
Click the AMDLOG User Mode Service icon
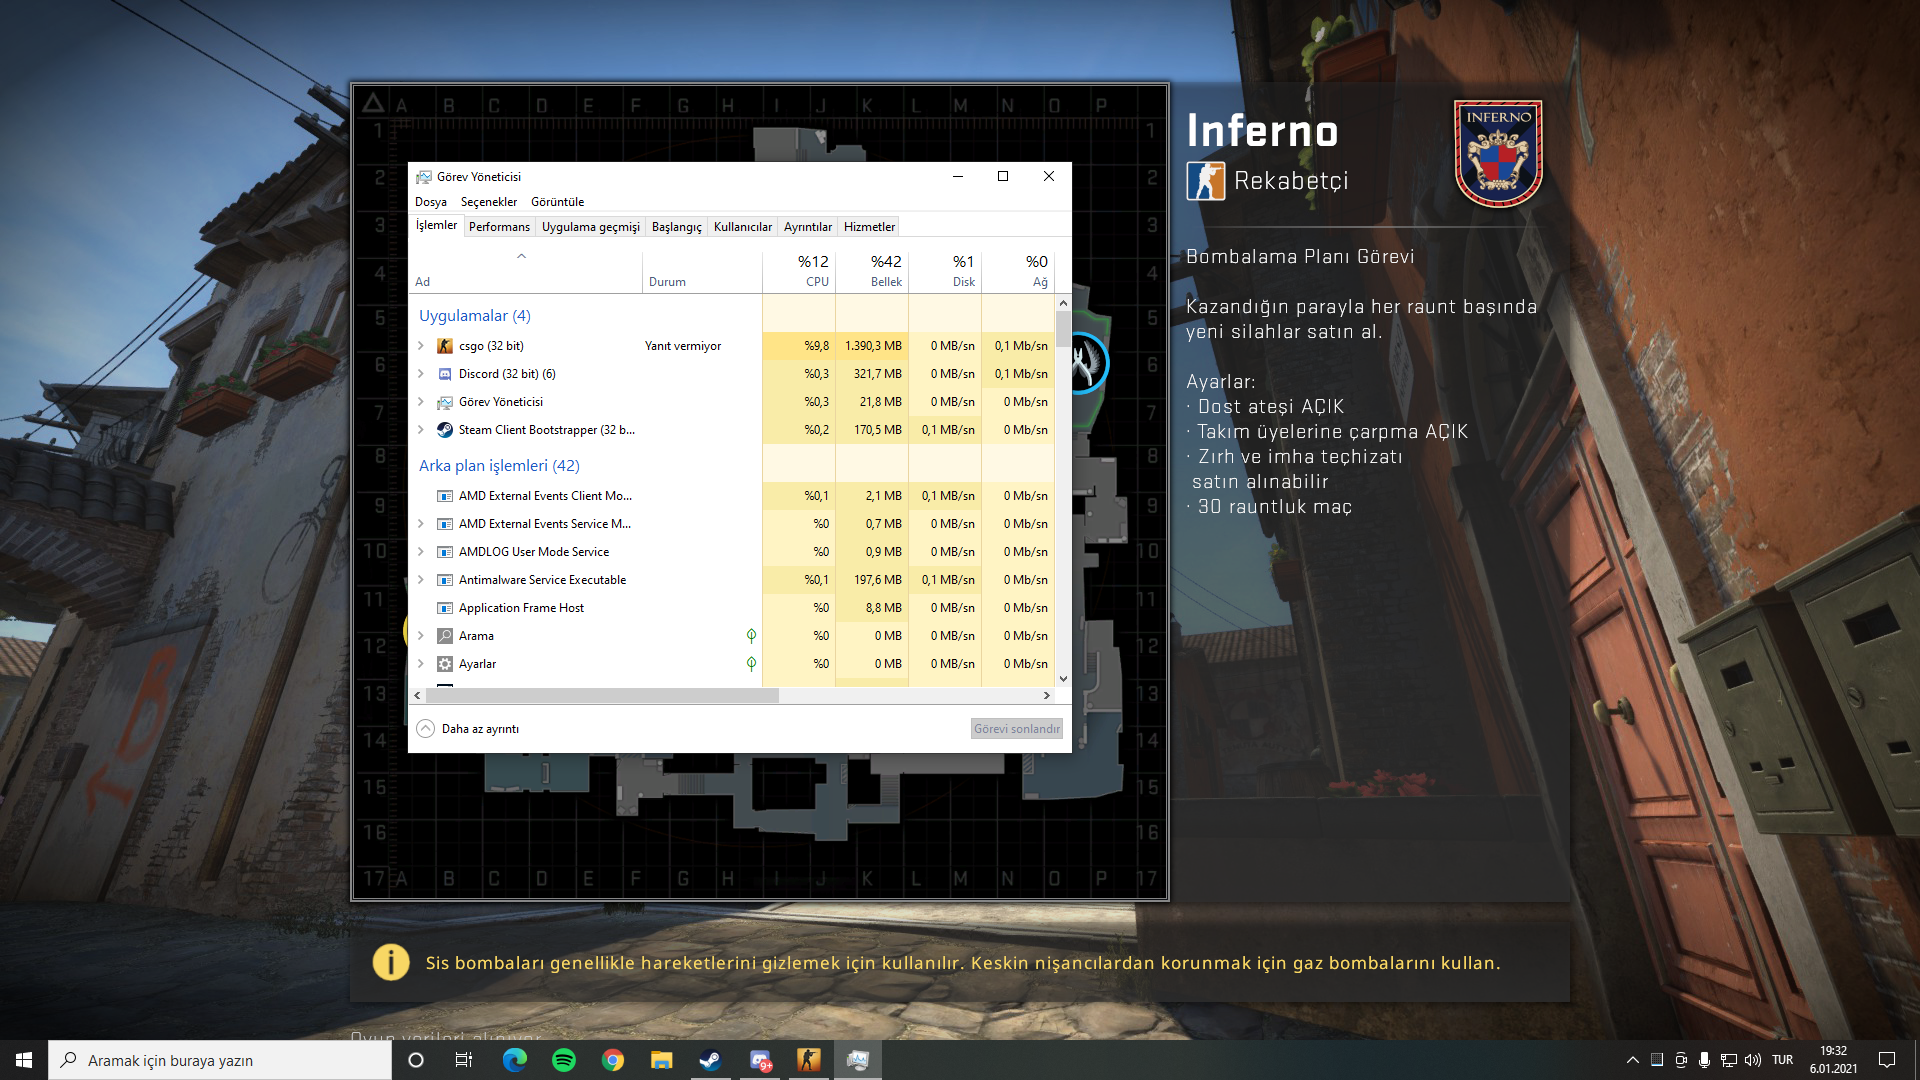[445, 552]
